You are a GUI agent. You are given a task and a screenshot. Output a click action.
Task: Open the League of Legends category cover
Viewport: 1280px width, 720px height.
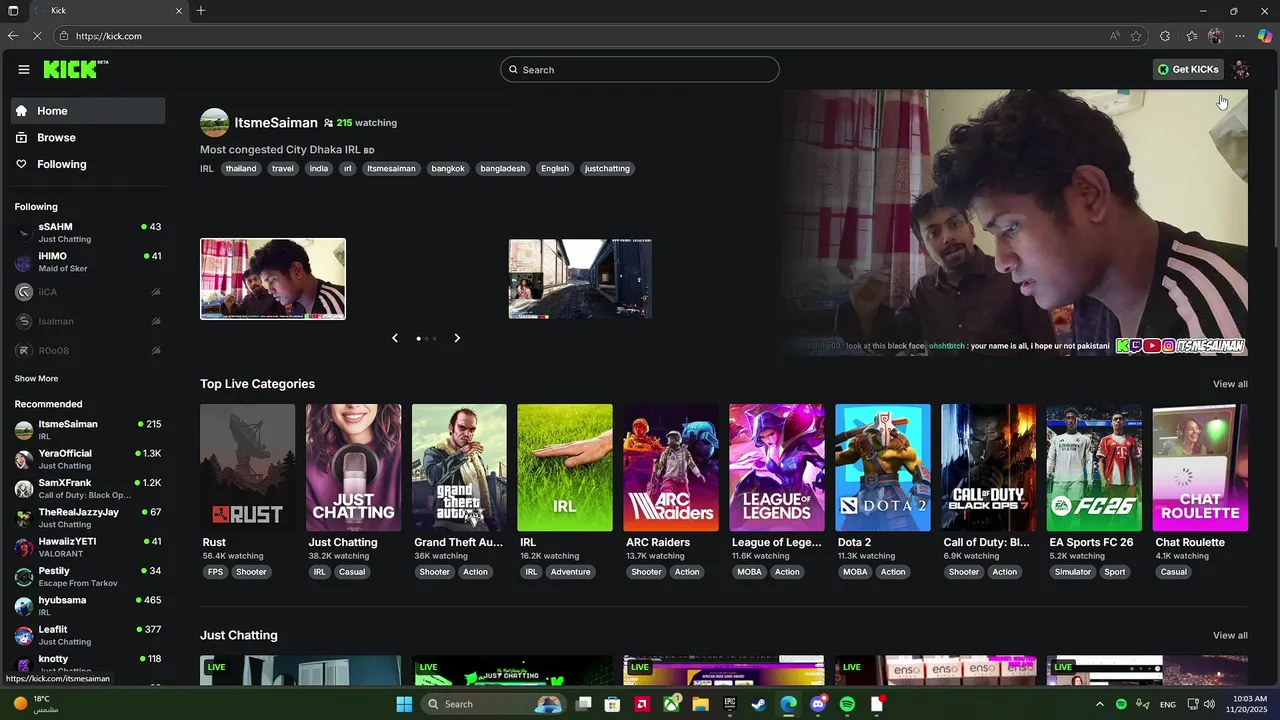(777, 467)
